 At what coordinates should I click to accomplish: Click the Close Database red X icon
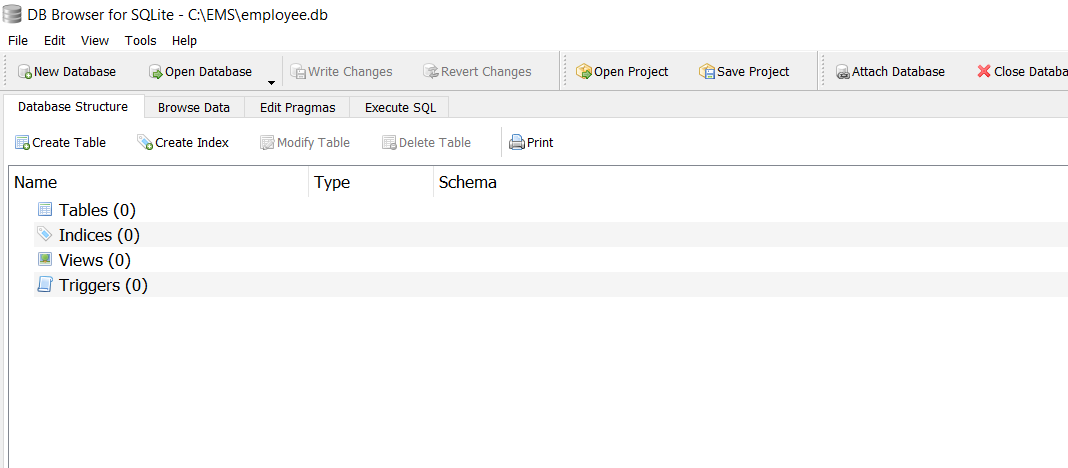(984, 72)
